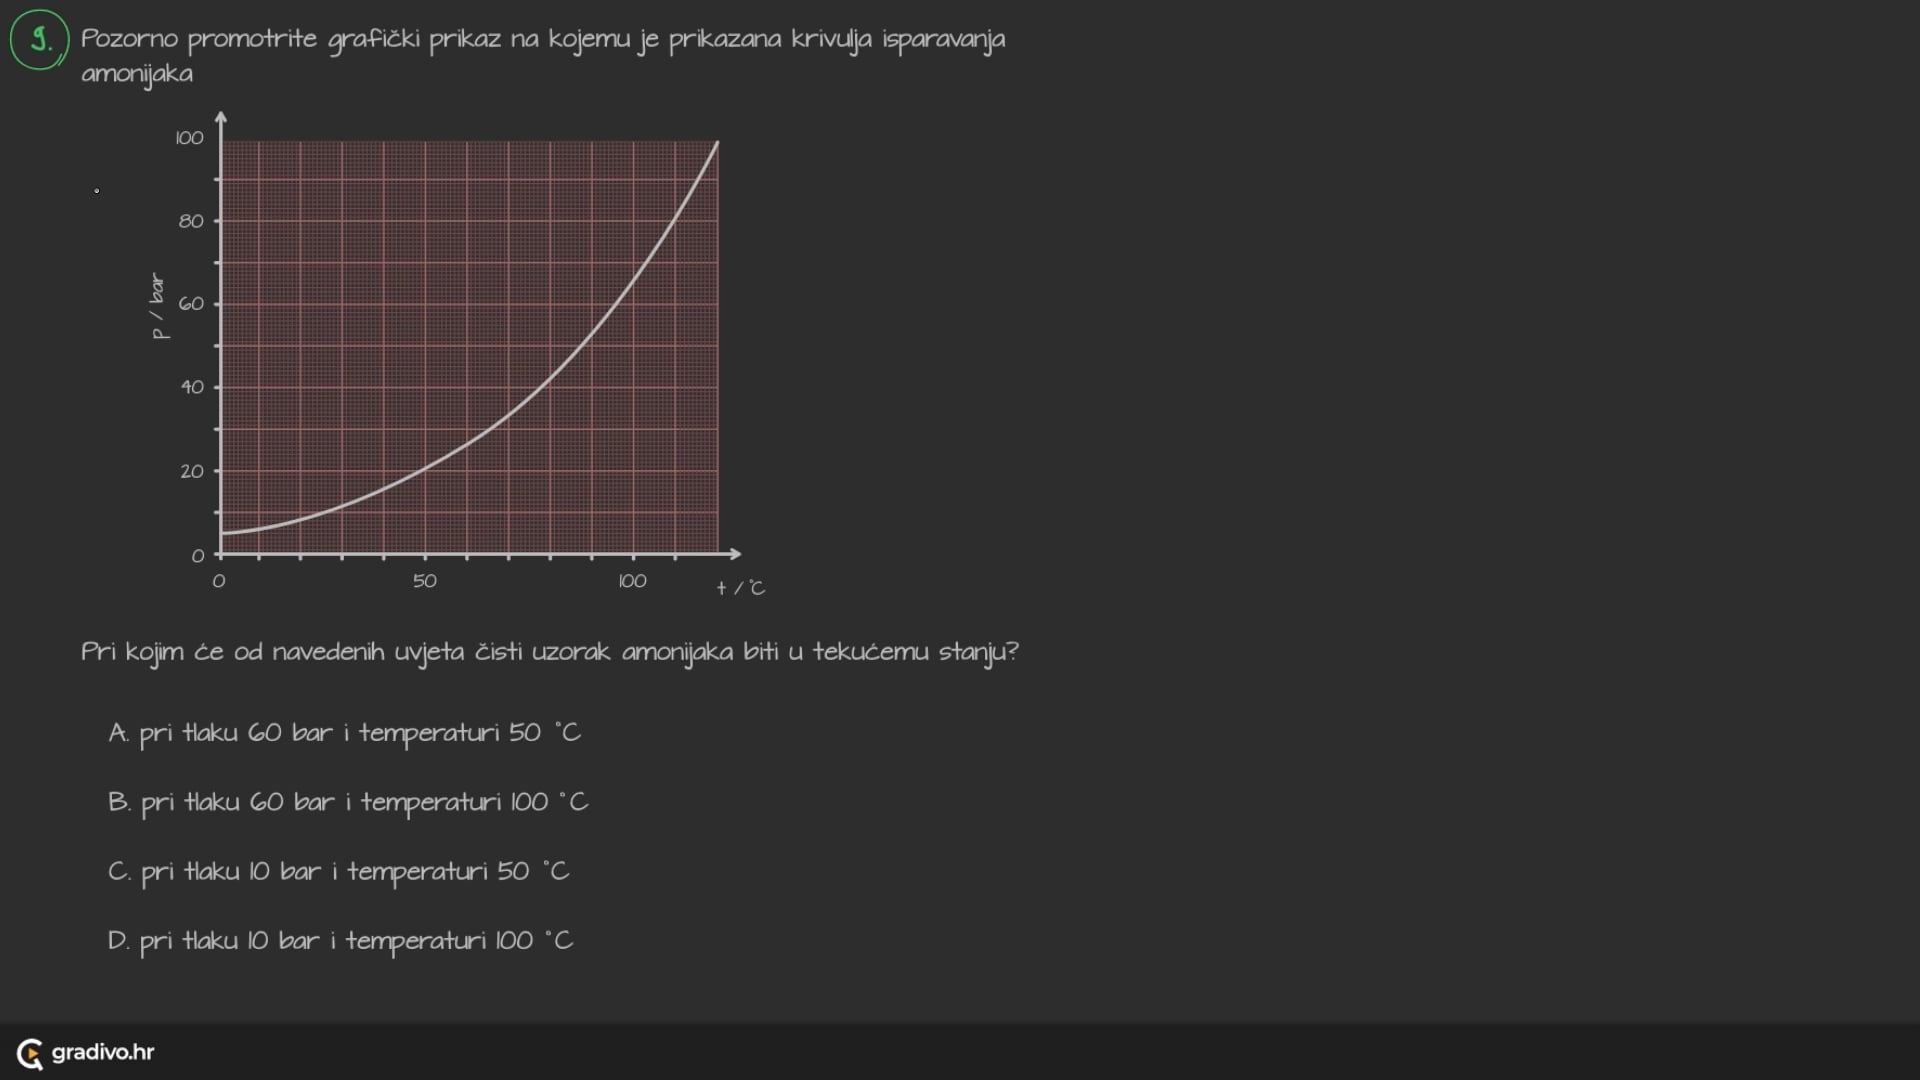The width and height of the screenshot is (1920, 1080).
Task: Click the small white dot left of graph
Action: (x=97, y=191)
